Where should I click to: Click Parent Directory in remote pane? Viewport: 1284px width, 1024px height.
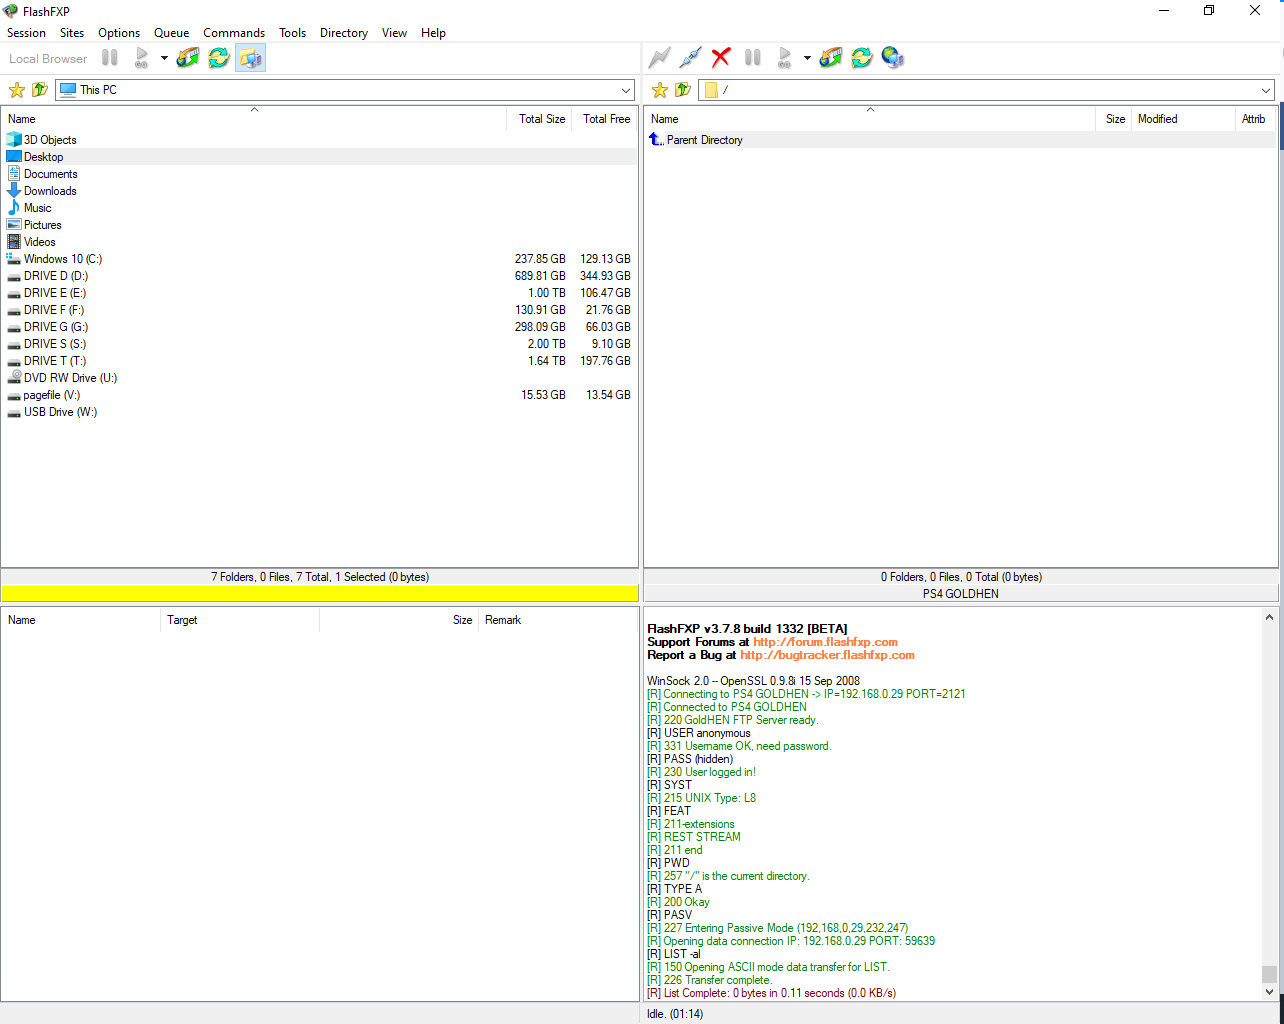[x=704, y=140]
